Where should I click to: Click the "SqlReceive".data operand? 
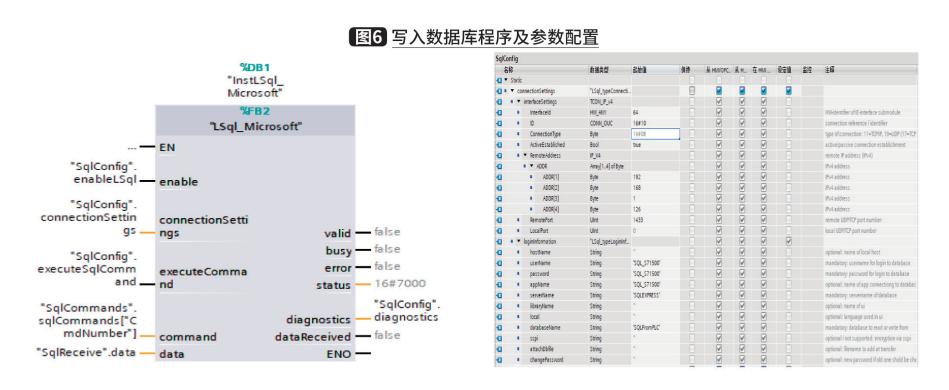[x=86, y=352]
